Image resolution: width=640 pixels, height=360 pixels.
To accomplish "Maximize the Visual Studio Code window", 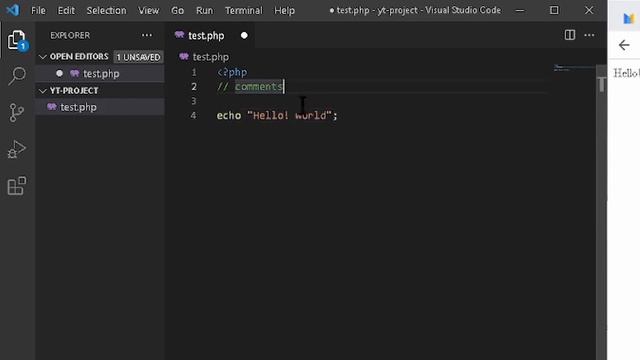I will point(554,10).
